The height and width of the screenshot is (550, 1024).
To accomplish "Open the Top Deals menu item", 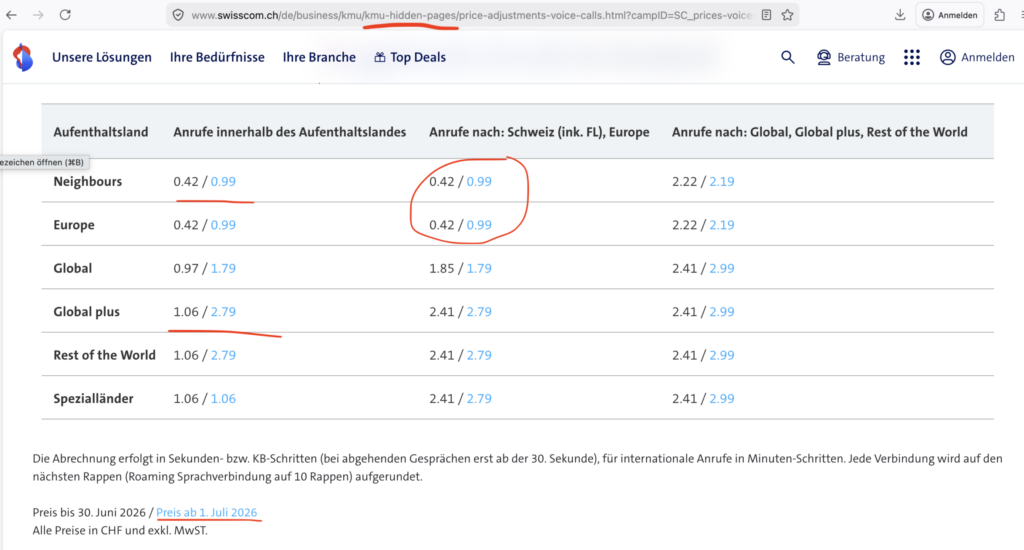I will [x=418, y=57].
